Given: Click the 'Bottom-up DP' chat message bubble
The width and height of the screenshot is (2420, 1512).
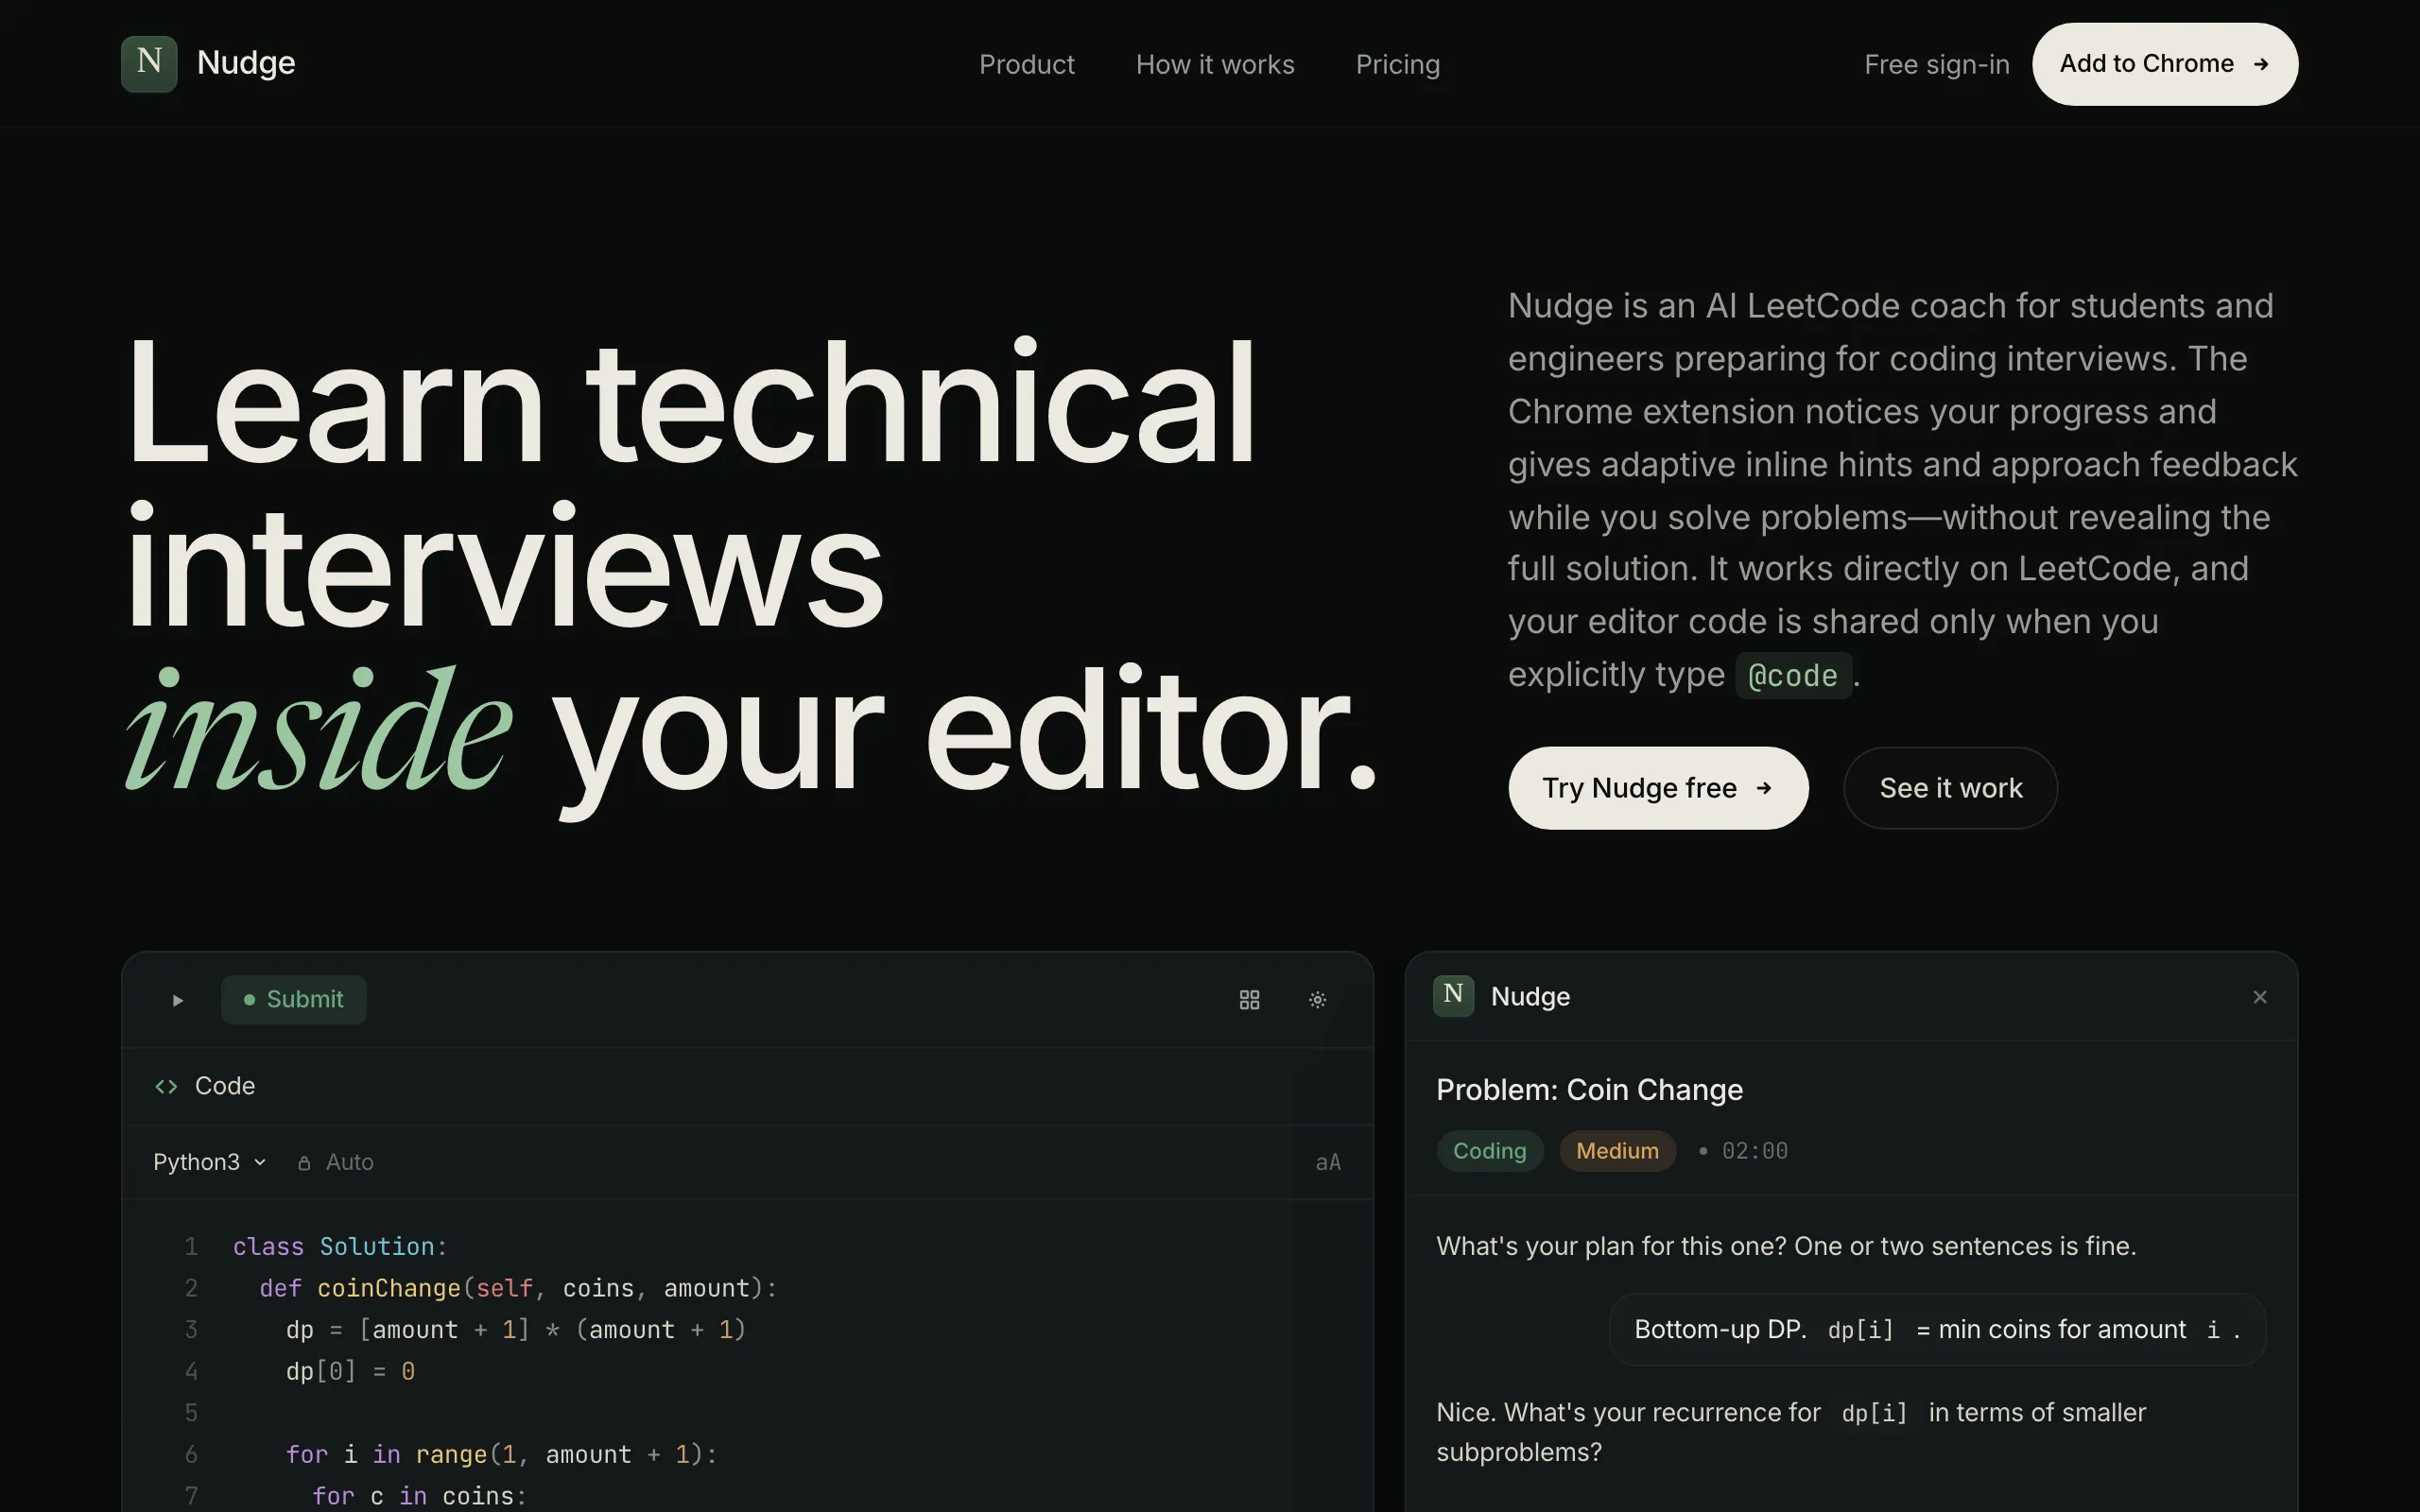Looking at the screenshot, I should 1936,1330.
